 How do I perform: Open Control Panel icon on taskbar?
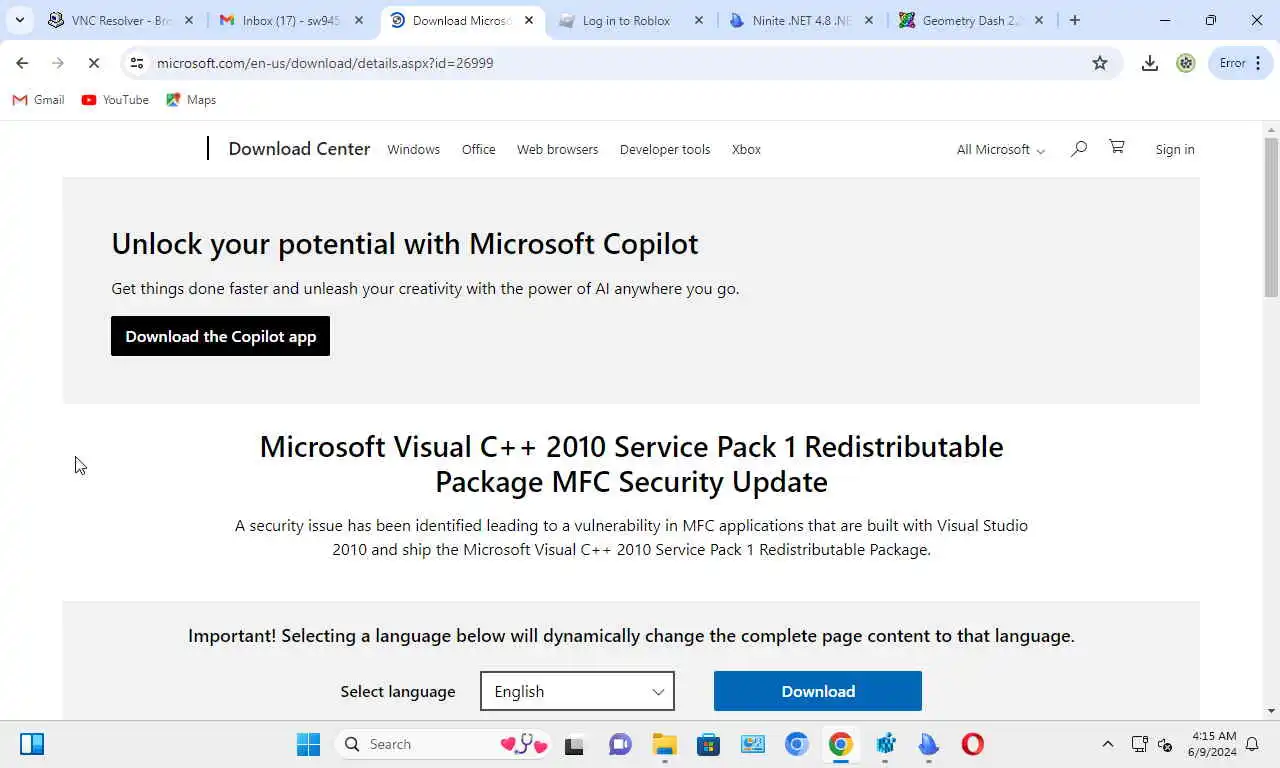(752, 744)
